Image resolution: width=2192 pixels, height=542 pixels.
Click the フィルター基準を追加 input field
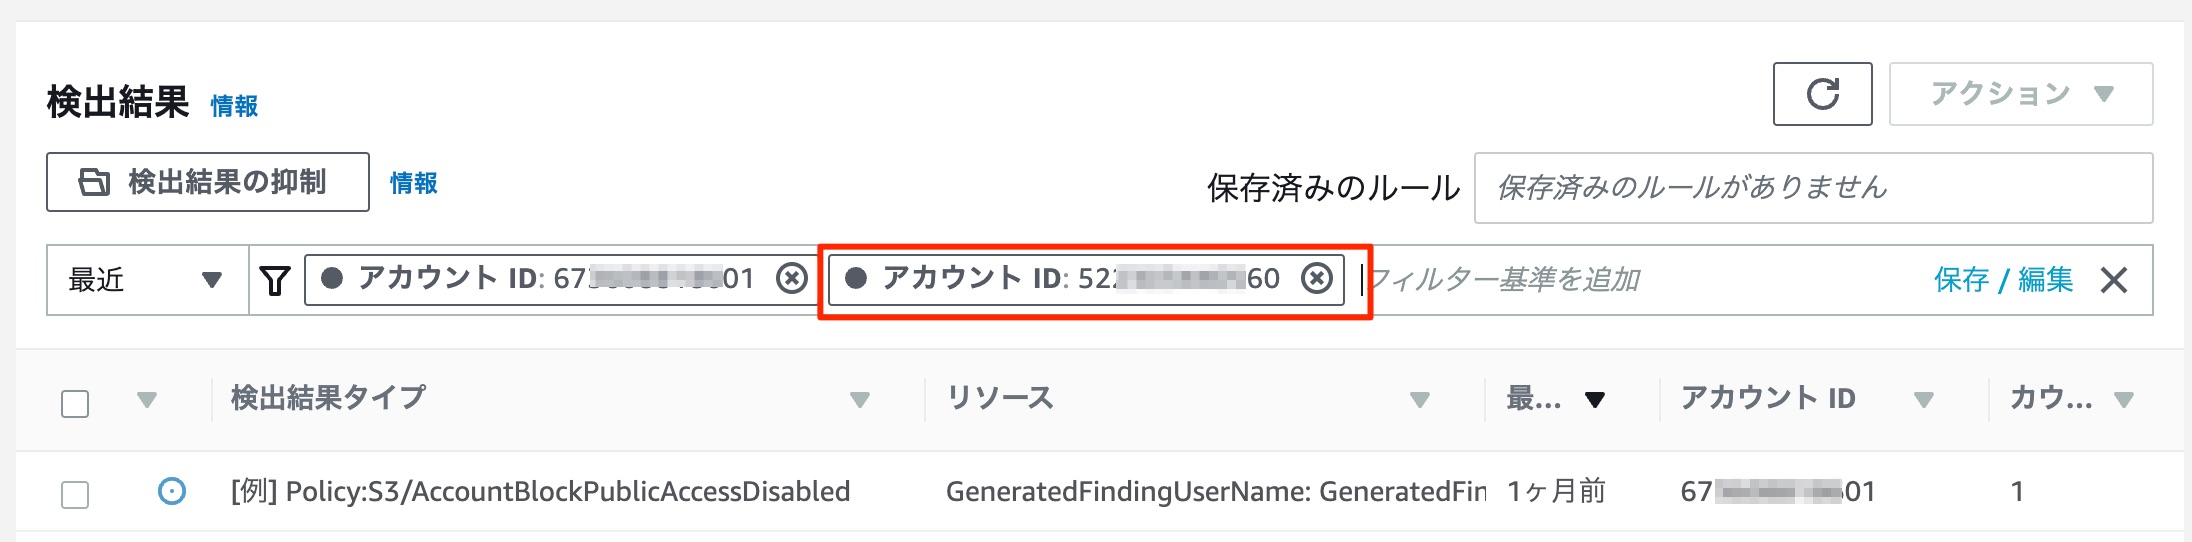pos(1640,280)
